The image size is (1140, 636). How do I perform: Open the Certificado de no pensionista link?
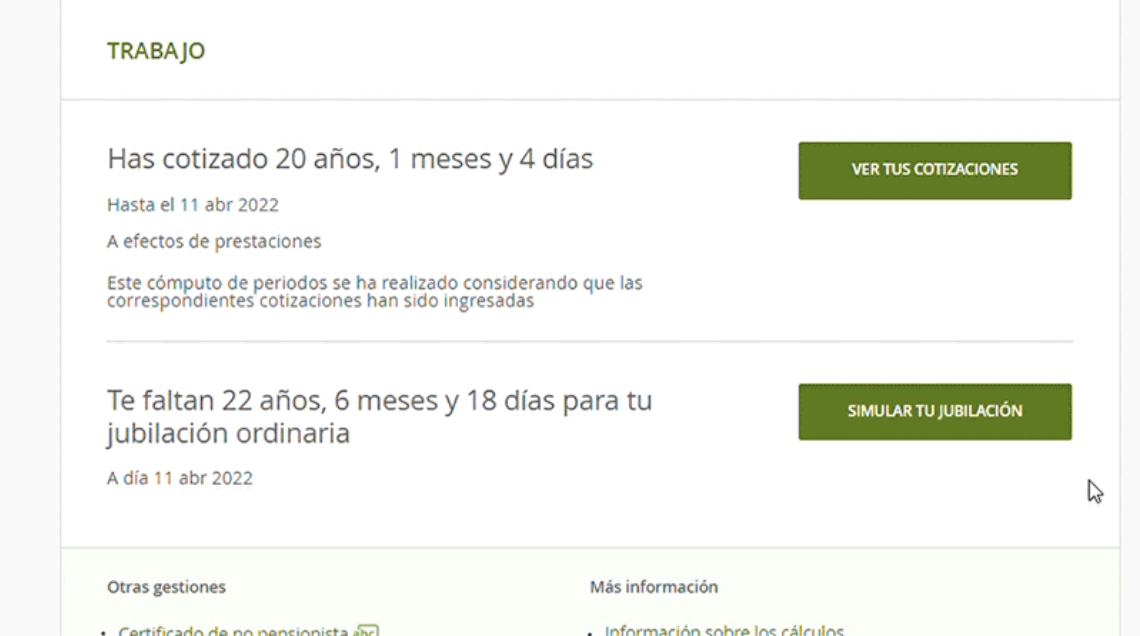pyautogui.click(x=233, y=630)
